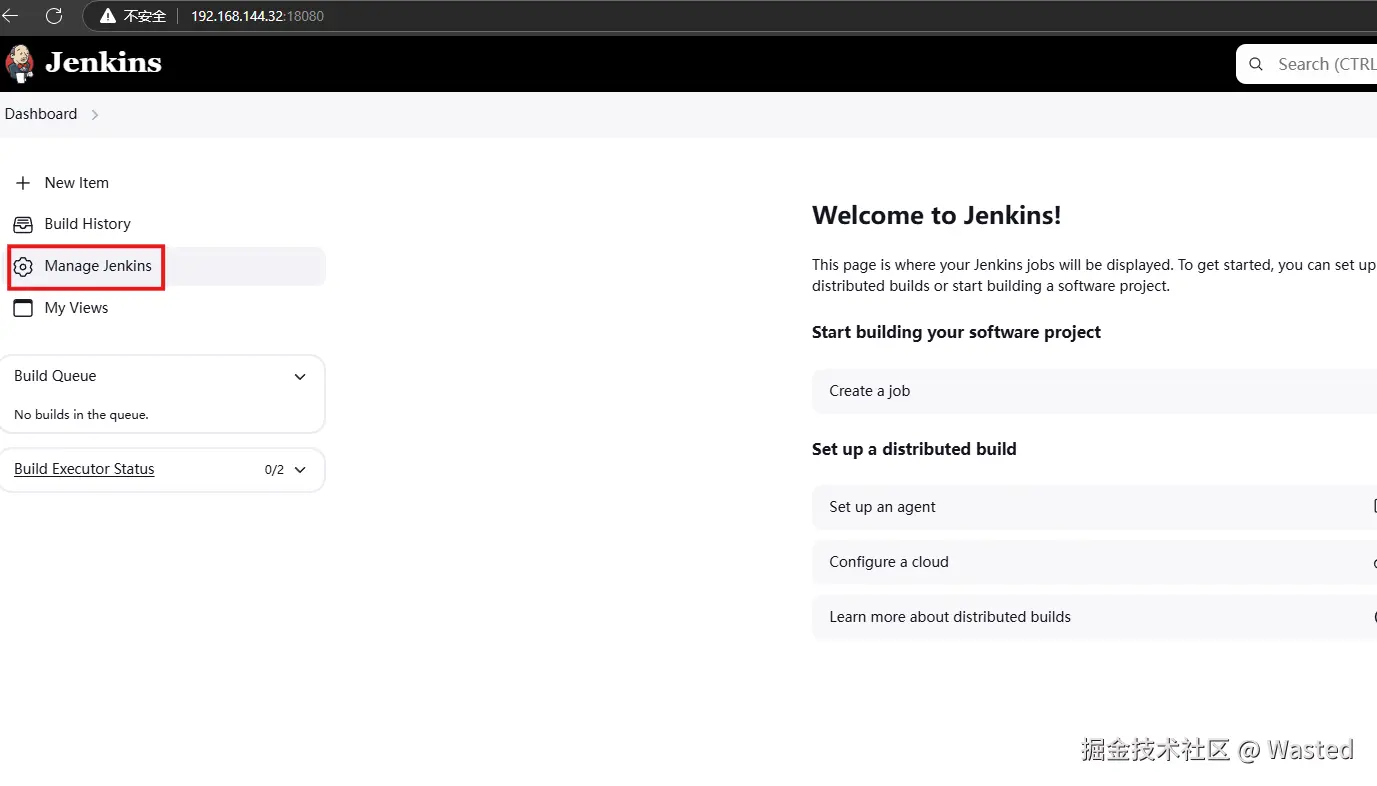The height and width of the screenshot is (786, 1377).
Task: Click the 'Set up an agent' button
Action: tap(1094, 507)
